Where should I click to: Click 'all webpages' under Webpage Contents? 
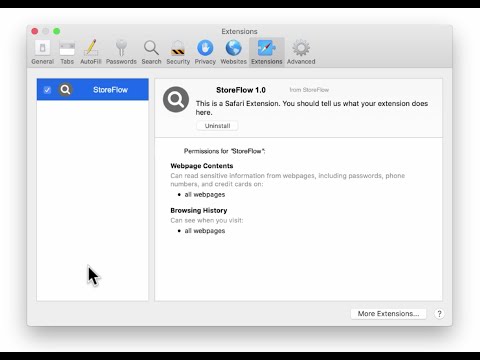(205, 194)
